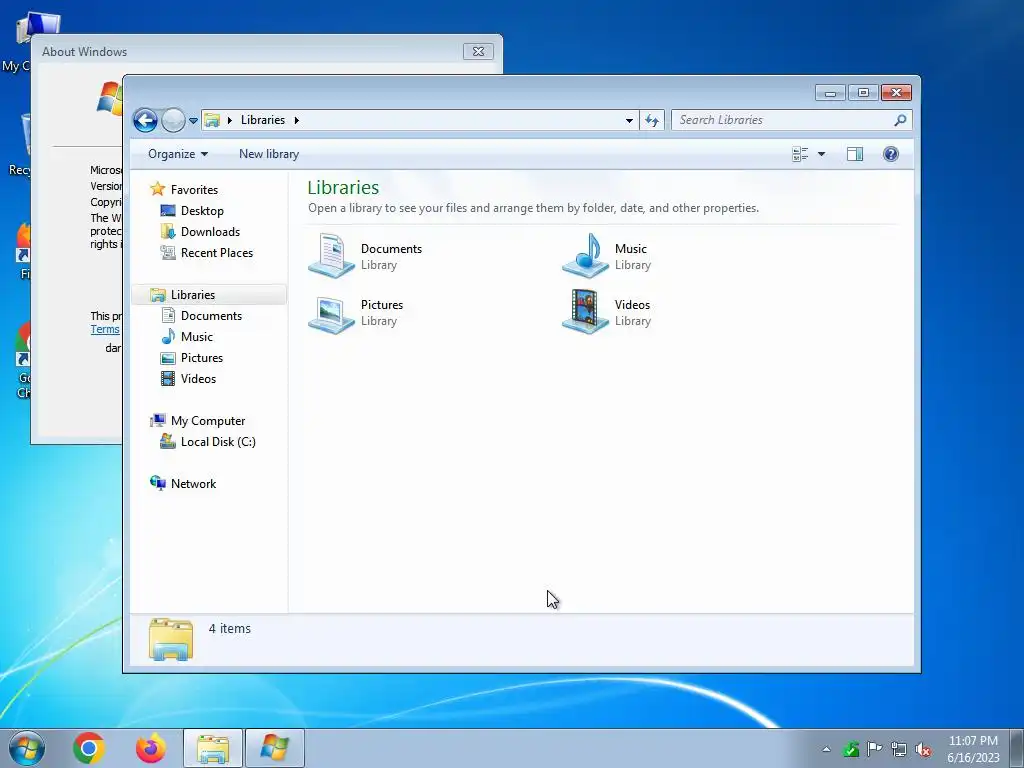Select Favorites in navigation pane
Viewport: 1024px width, 768px height.
tap(194, 189)
